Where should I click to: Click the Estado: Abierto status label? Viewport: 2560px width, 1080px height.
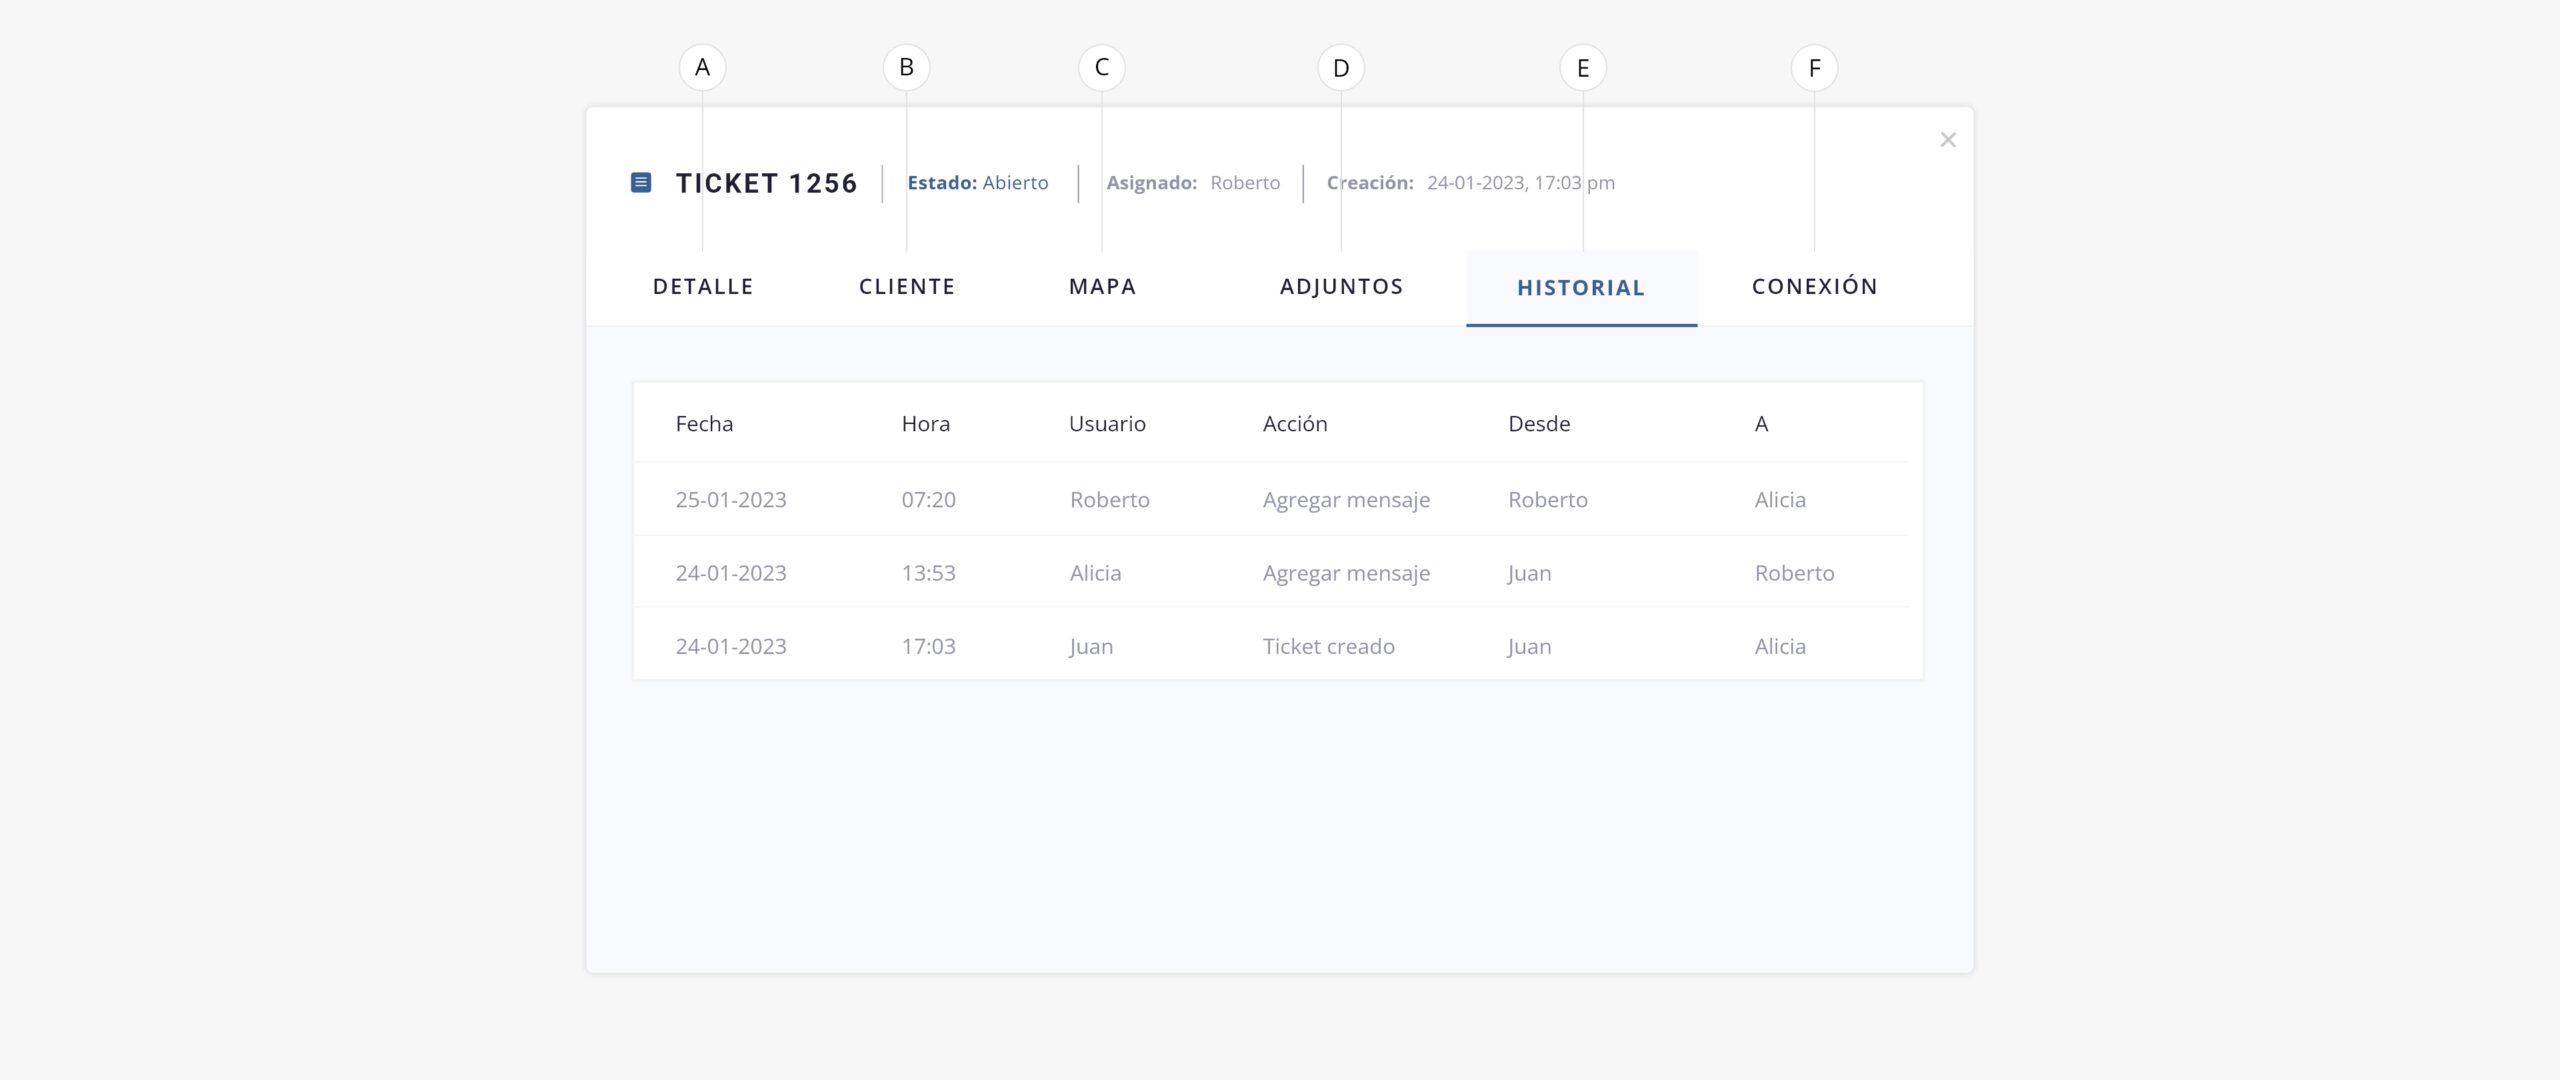(977, 183)
